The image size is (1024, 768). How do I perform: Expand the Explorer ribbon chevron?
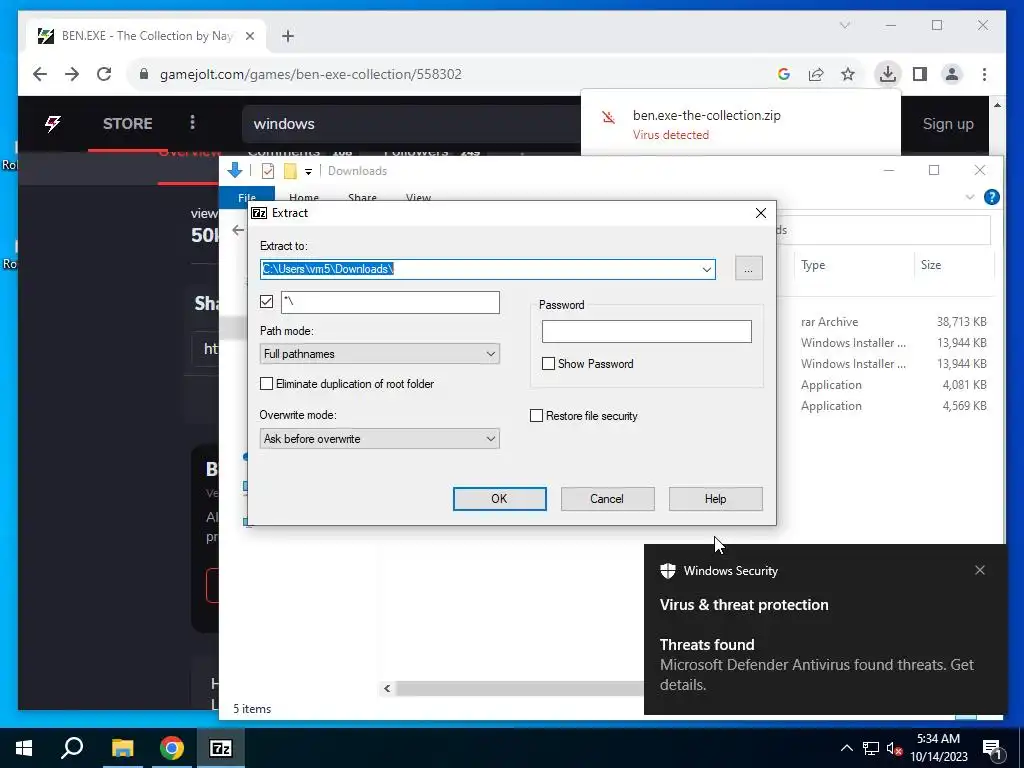pos(970,197)
